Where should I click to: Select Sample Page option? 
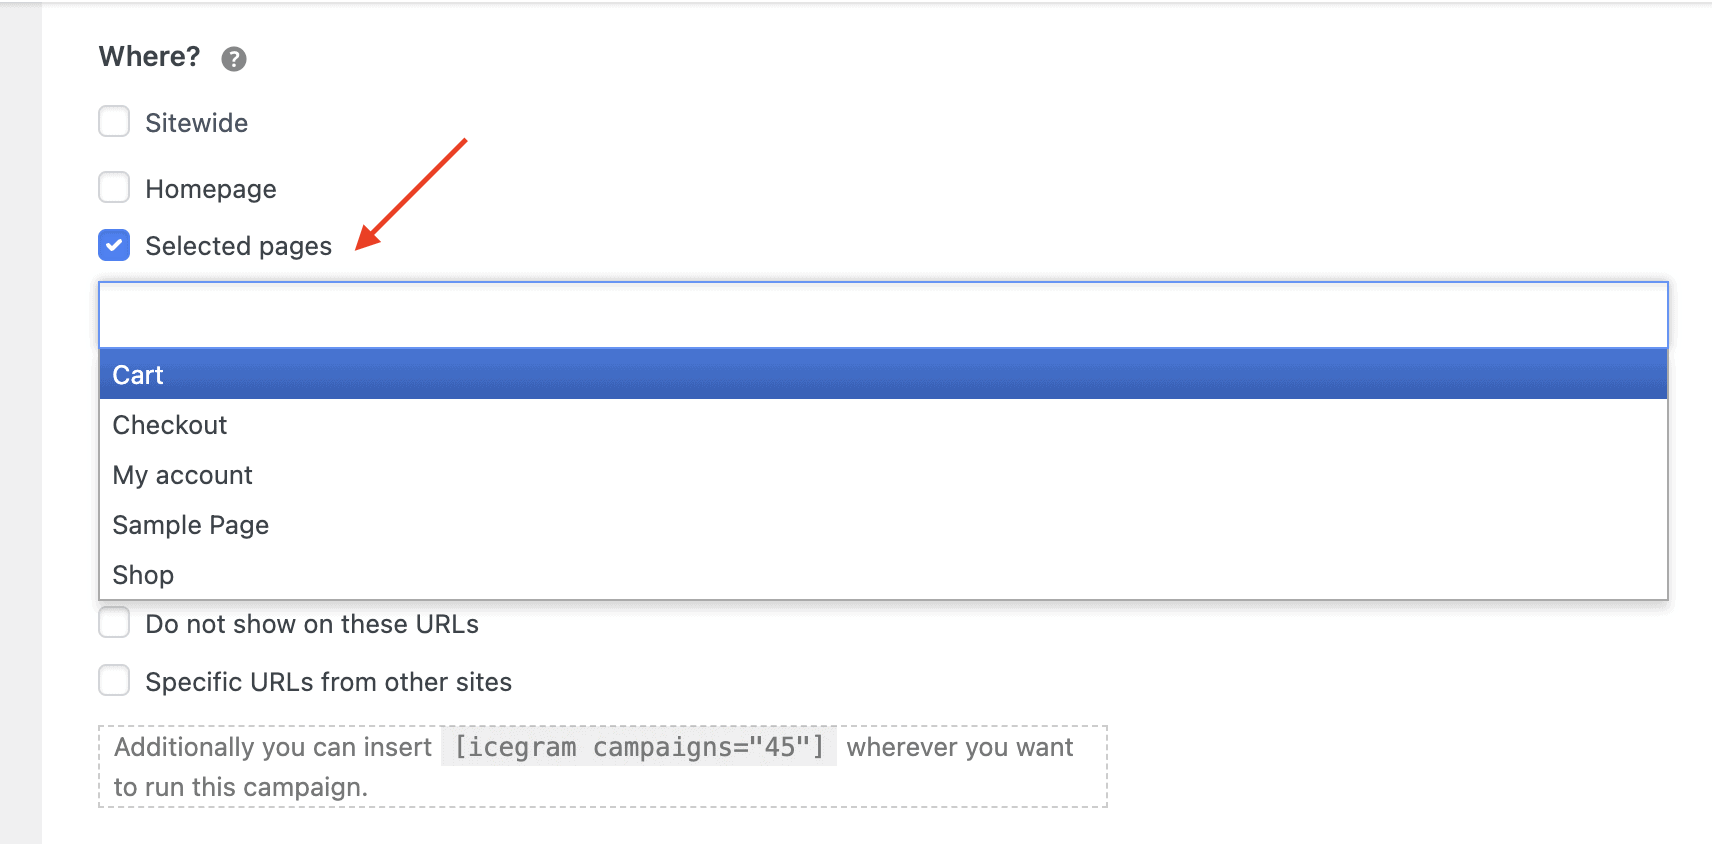tap(883, 524)
